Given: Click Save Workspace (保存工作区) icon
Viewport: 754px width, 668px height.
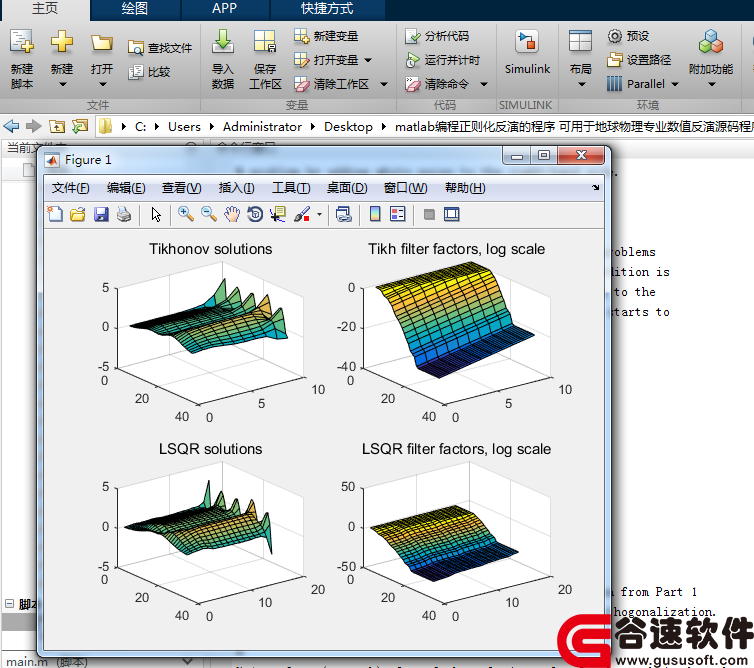Looking at the screenshot, I should (265, 41).
